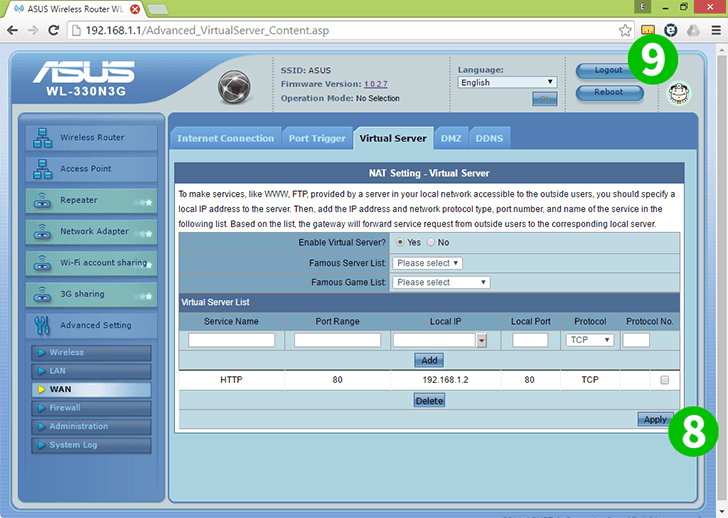Expand the Local IP client list arrow
The image size is (728, 518).
(481, 341)
